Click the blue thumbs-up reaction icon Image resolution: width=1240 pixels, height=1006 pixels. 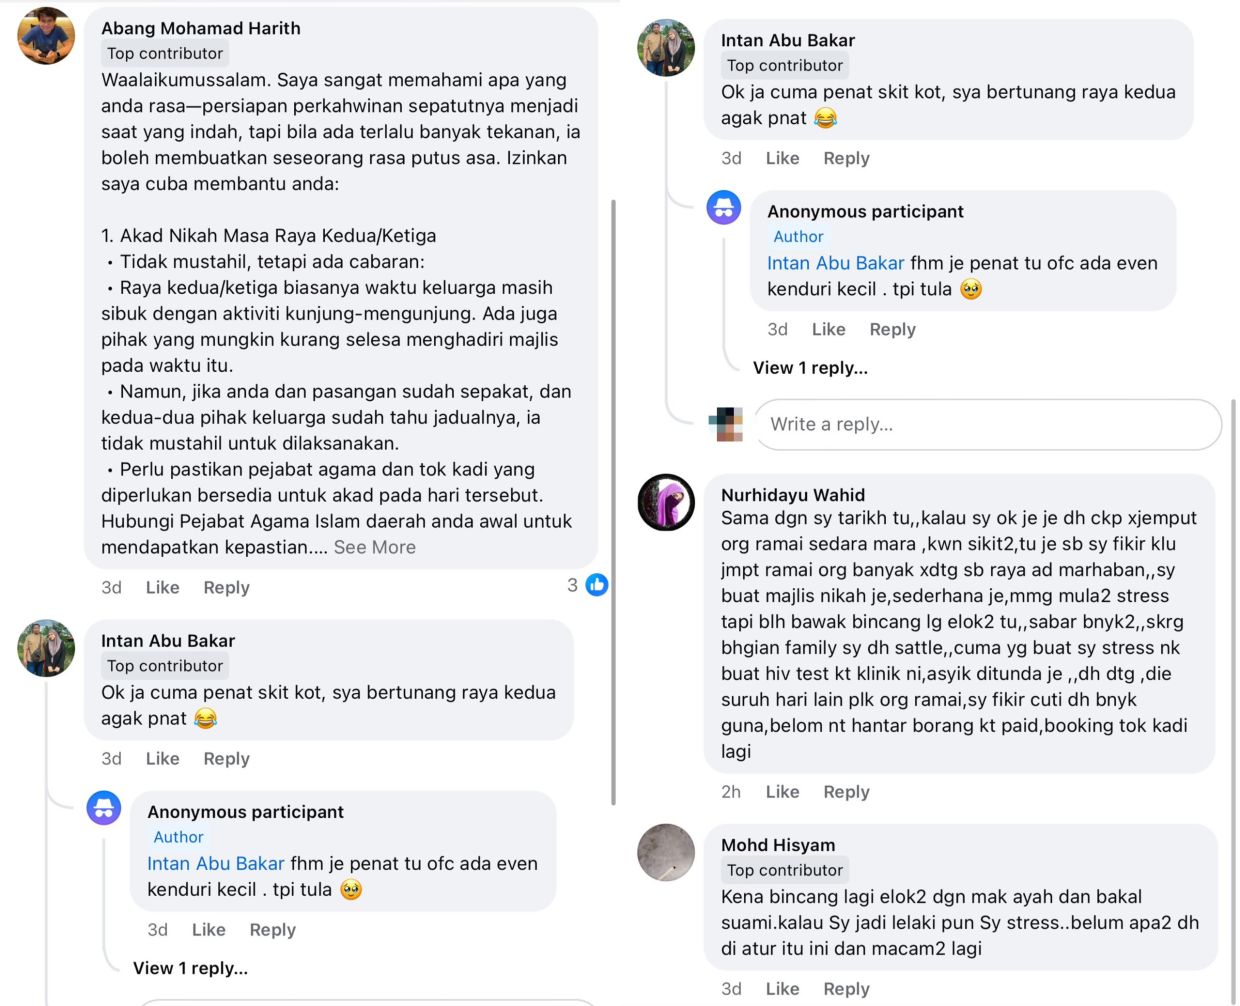597,585
